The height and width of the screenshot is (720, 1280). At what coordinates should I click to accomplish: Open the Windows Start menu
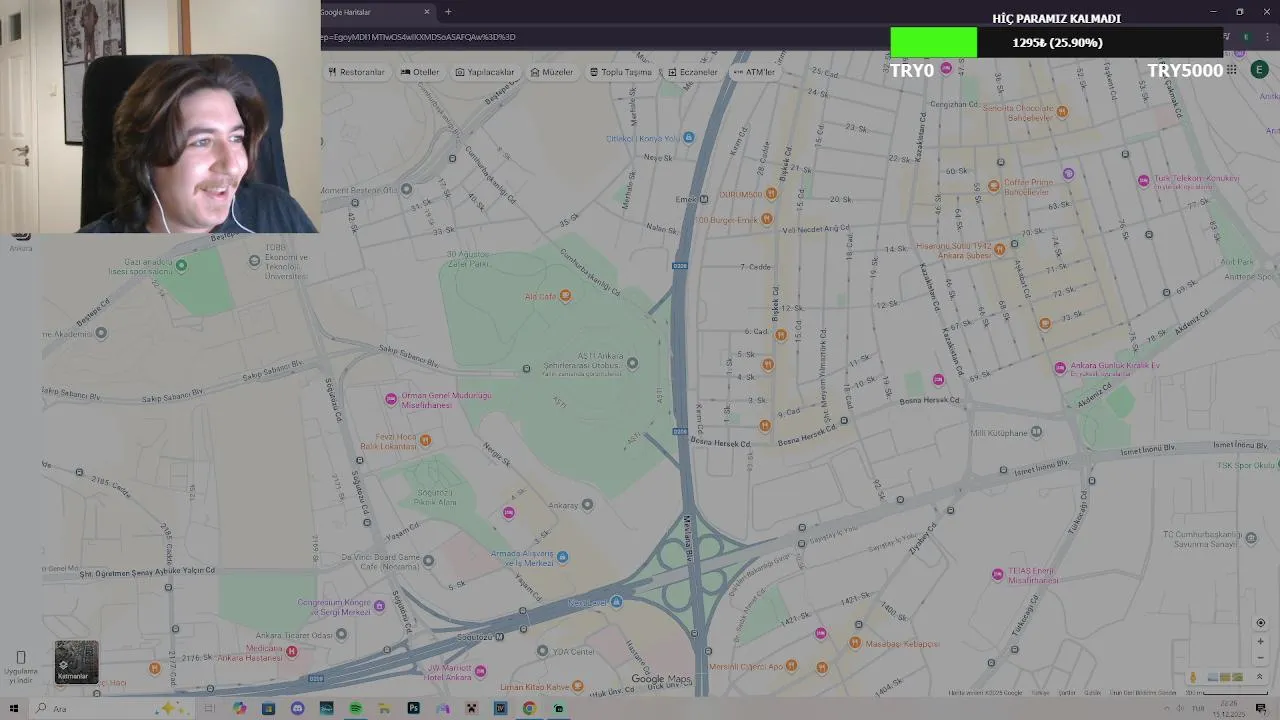pyautogui.click(x=14, y=708)
